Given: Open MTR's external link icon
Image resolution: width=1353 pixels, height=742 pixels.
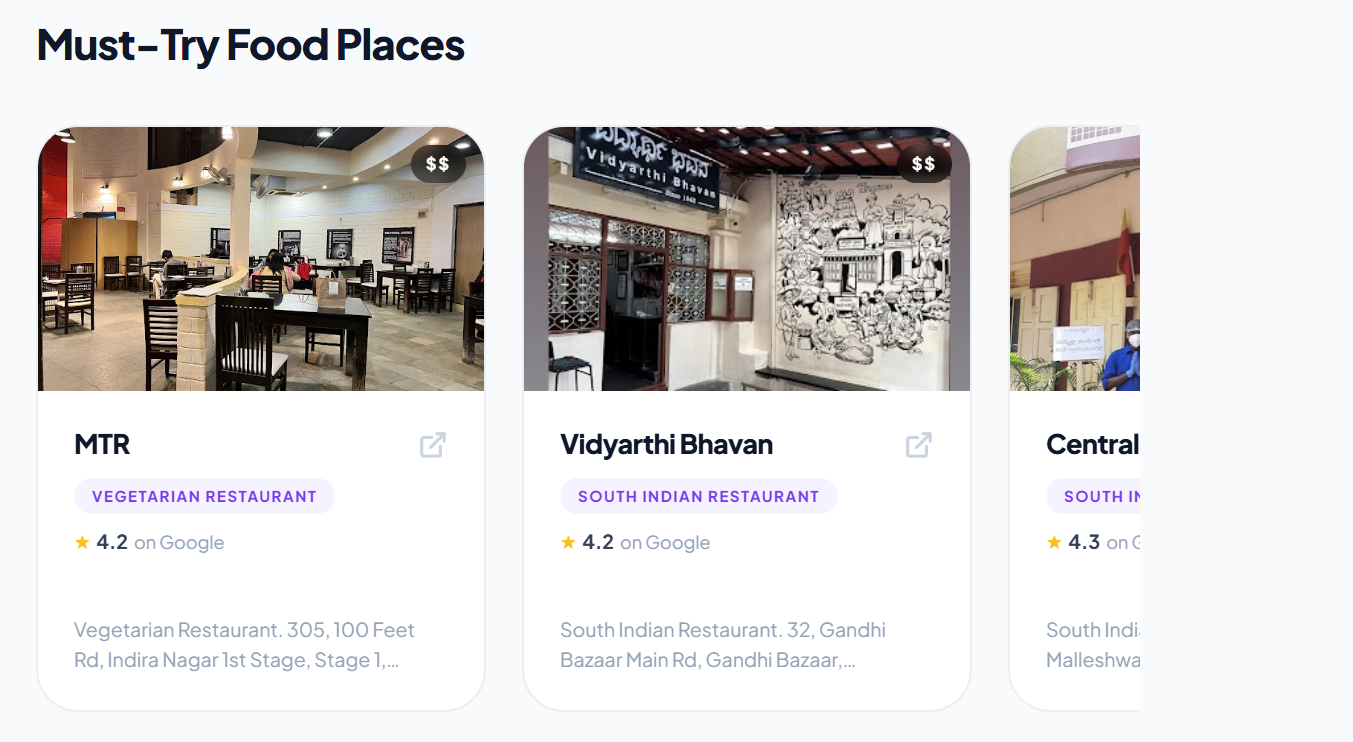Looking at the screenshot, I should (x=431, y=444).
